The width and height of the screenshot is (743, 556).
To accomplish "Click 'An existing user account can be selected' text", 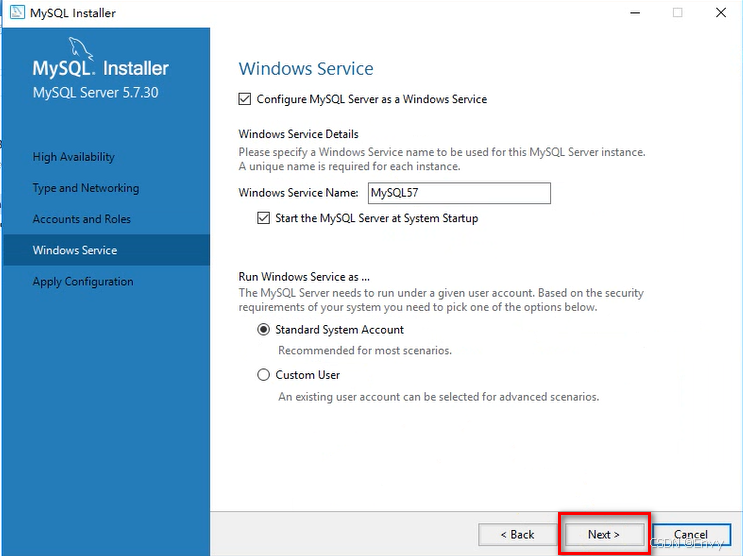I will (x=439, y=397).
